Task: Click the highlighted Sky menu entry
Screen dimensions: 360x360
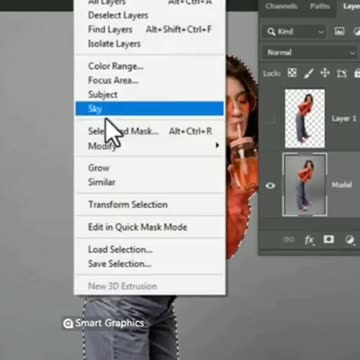Action: pyautogui.click(x=150, y=109)
